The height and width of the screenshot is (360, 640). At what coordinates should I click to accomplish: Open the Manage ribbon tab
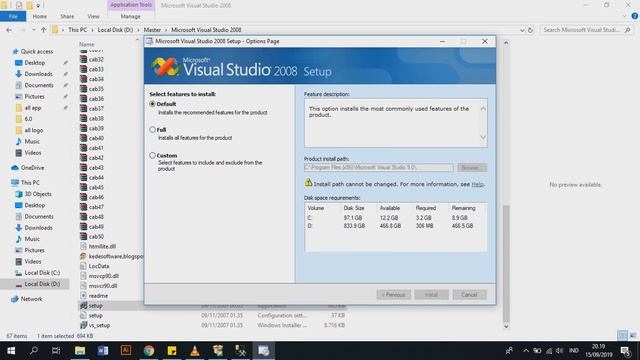131,16
